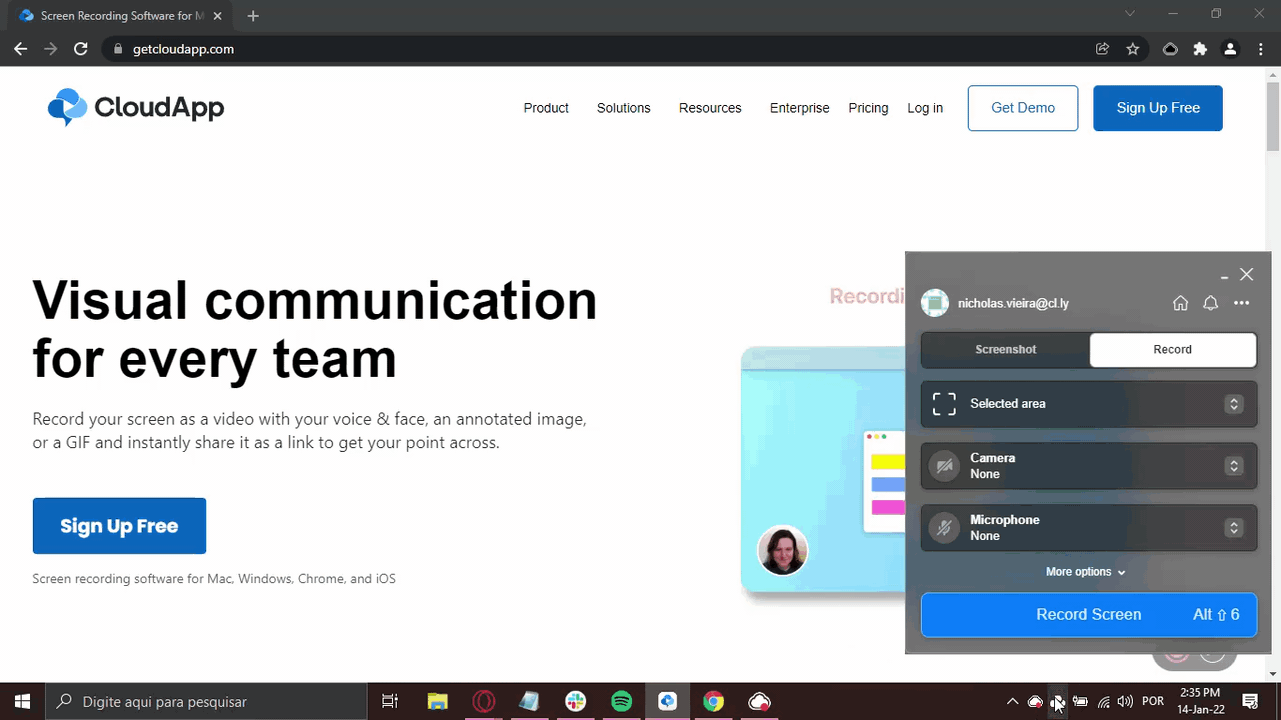This screenshot has height=720, width=1281.
Task: Go back in the browser
Action: tap(21, 49)
